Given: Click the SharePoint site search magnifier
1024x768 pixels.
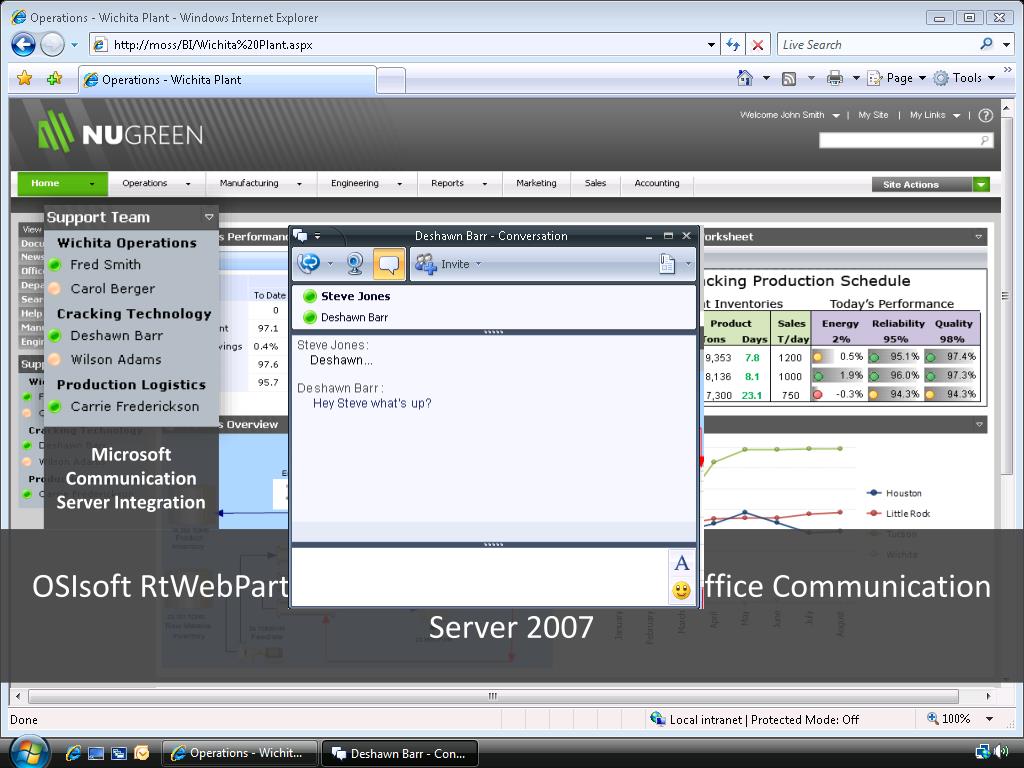Looking at the screenshot, I should pos(984,140).
